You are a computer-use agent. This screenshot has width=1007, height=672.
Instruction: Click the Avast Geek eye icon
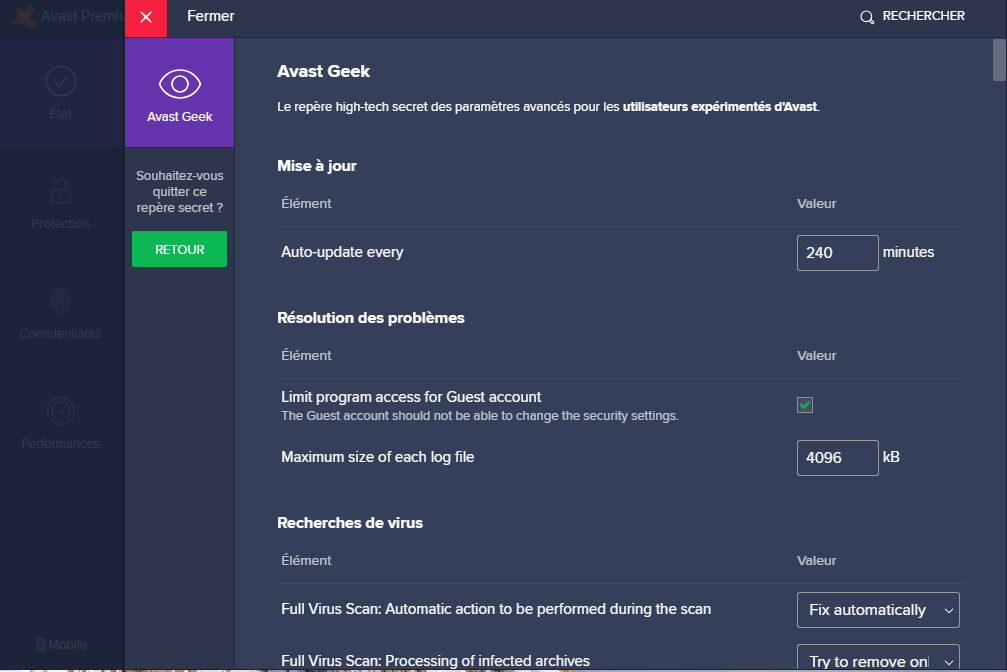point(180,84)
